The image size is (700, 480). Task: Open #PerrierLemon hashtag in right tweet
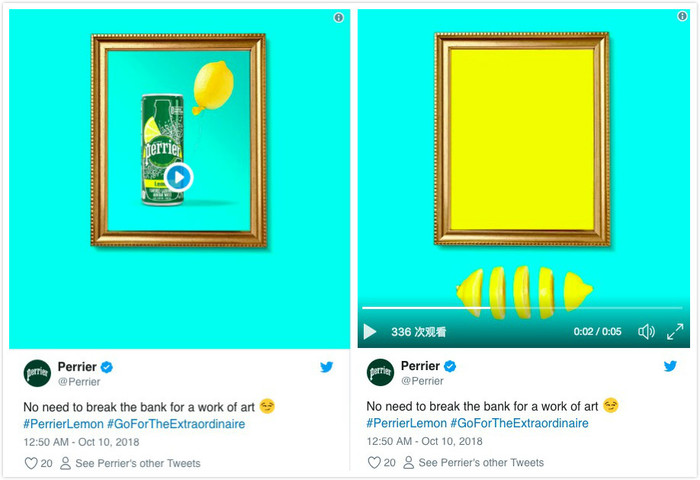(407, 423)
